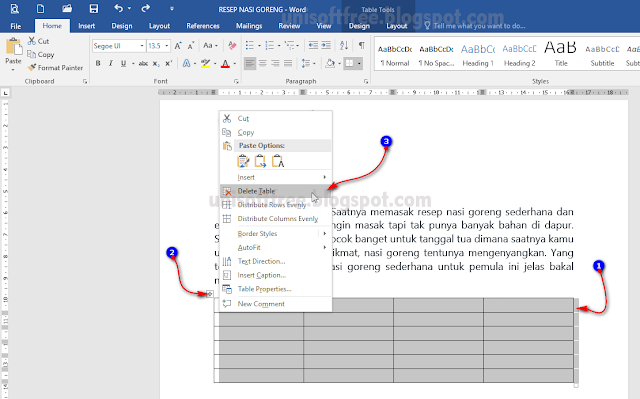The width and height of the screenshot is (640, 399).
Task: Apply the Heading 1 style
Action: [478, 55]
